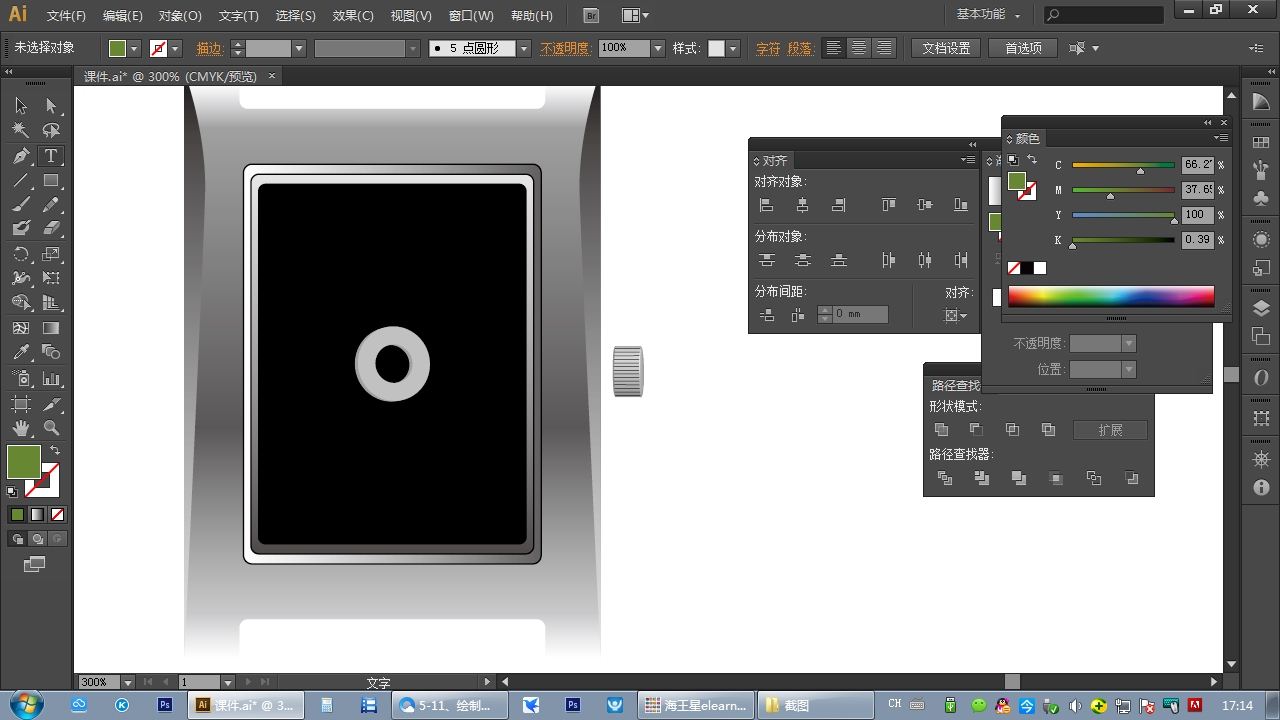Screen dimensions: 1280x720
Task: Open the 文件(F) menu
Action: [66, 16]
